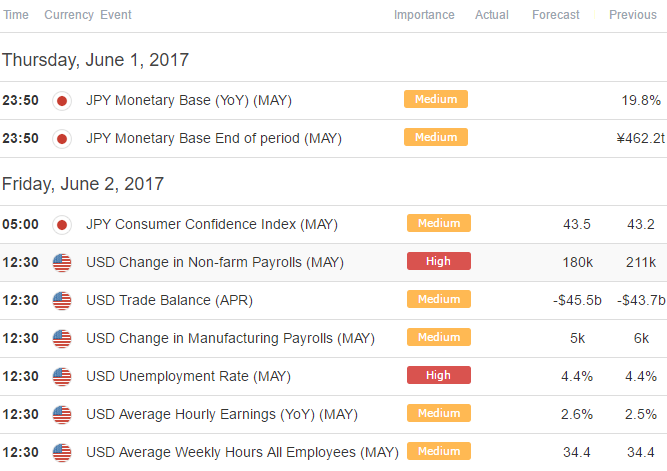The height and width of the screenshot is (471, 667).
Task: Click US flag beside Manufacturing Payrolls
Action: pyautogui.click(x=62, y=339)
